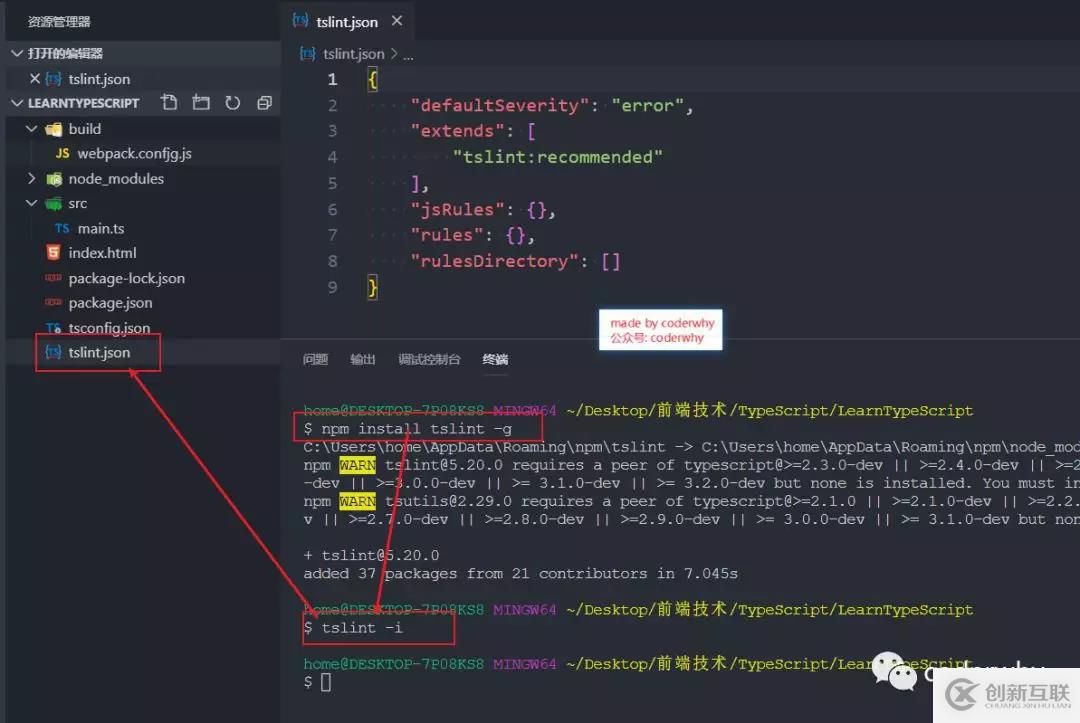Viewport: 1080px width, 723px height.
Task: Click the file icon in breadcrumb bar
Action: (308, 54)
